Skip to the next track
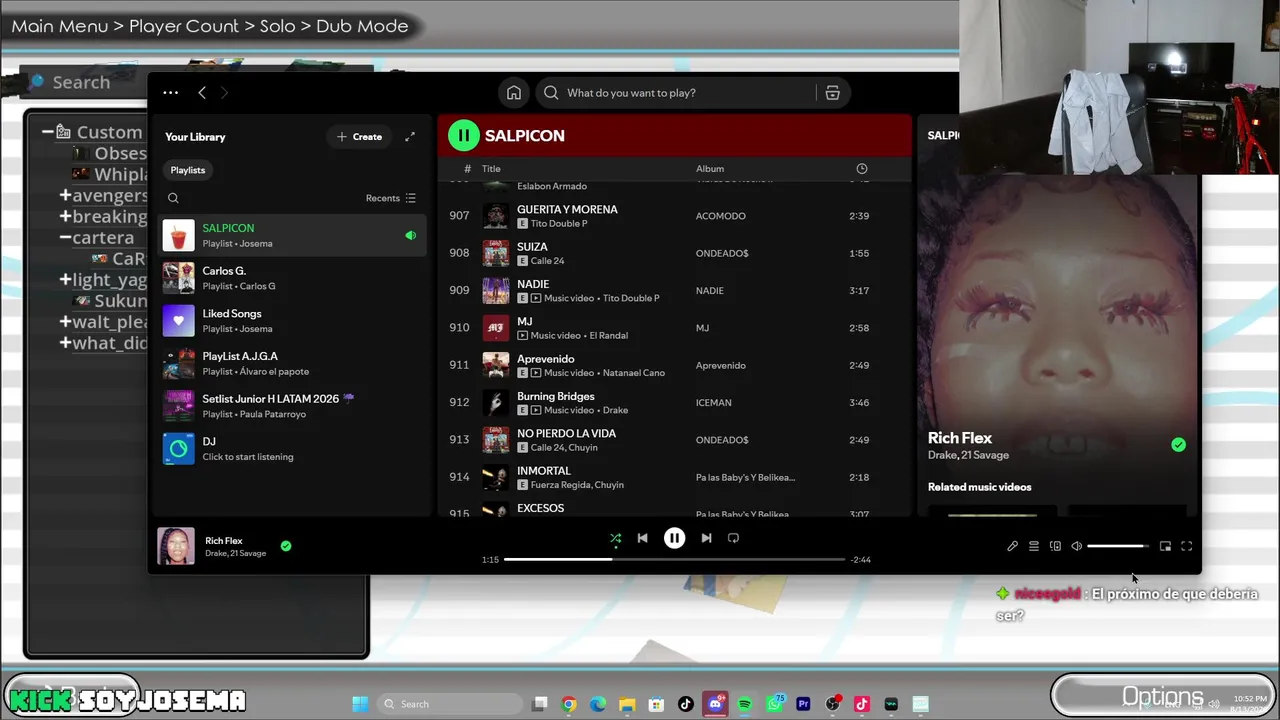 tap(706, 538)
